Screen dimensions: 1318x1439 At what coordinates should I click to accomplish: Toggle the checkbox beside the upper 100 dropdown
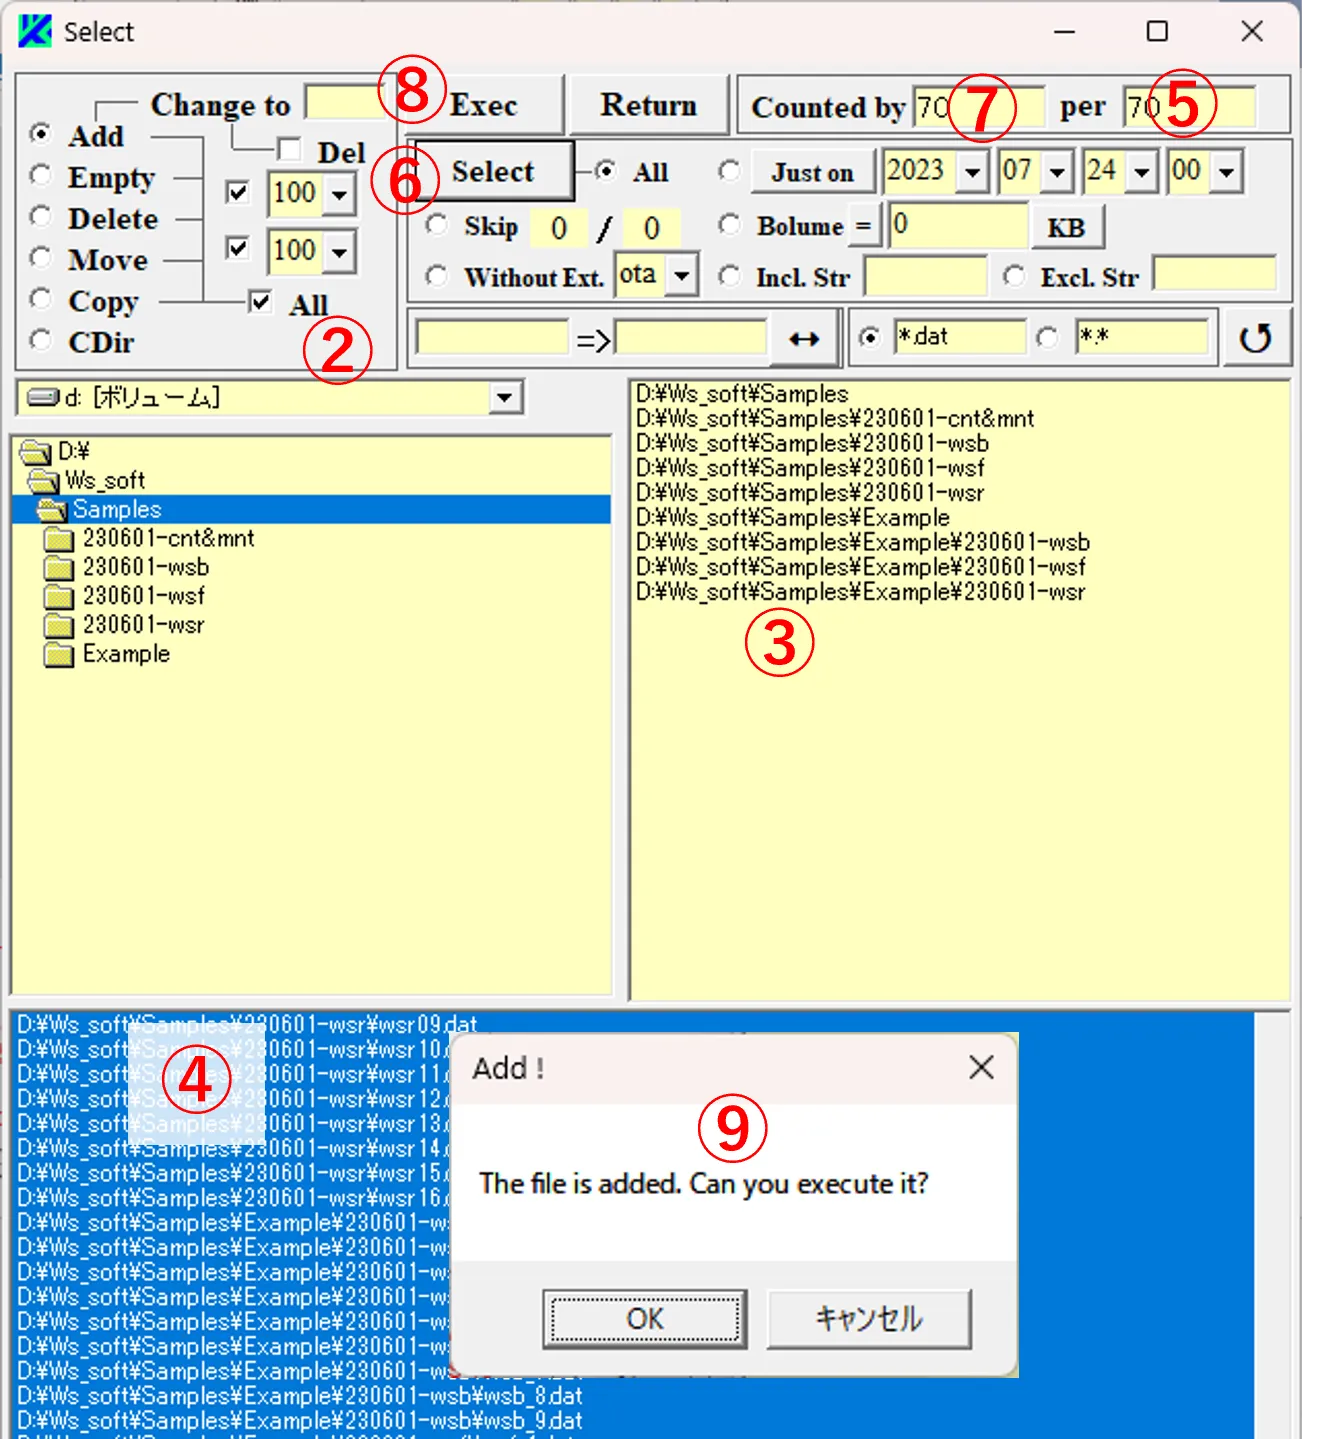(237, 192)
